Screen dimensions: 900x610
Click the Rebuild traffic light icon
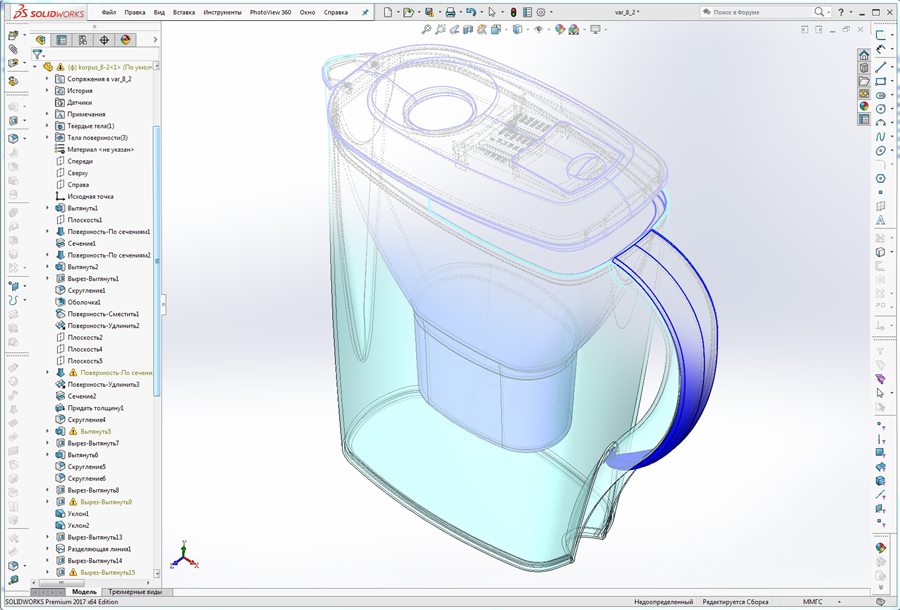[513, 12]
